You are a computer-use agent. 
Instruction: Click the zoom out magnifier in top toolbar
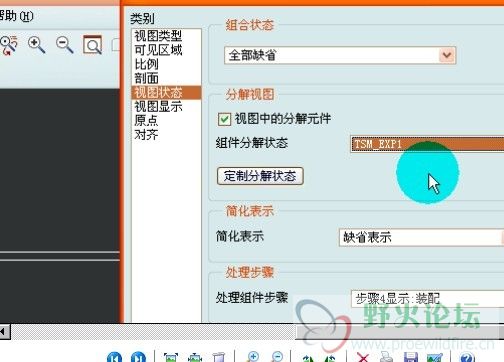pyautogui.click(x=64, y=45)
